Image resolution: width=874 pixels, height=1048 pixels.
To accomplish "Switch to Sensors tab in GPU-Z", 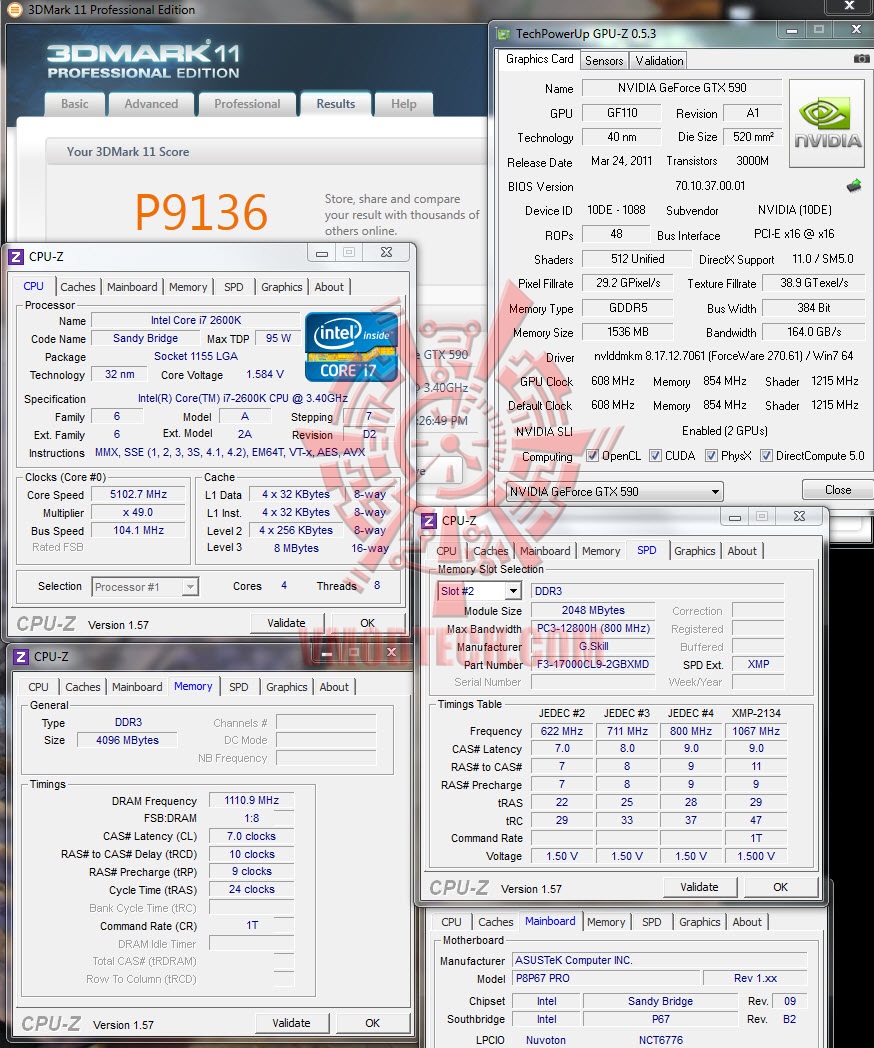I will pyautogui.click(x=604, y=61).
